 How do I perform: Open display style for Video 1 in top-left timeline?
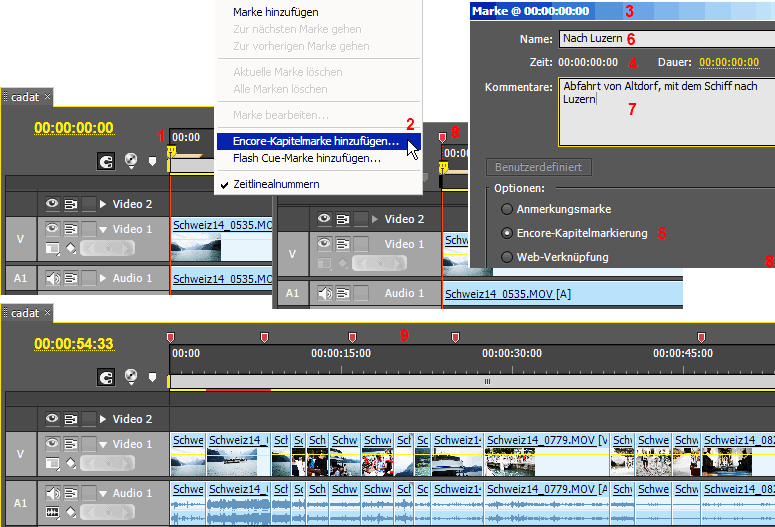pos(52,248)
